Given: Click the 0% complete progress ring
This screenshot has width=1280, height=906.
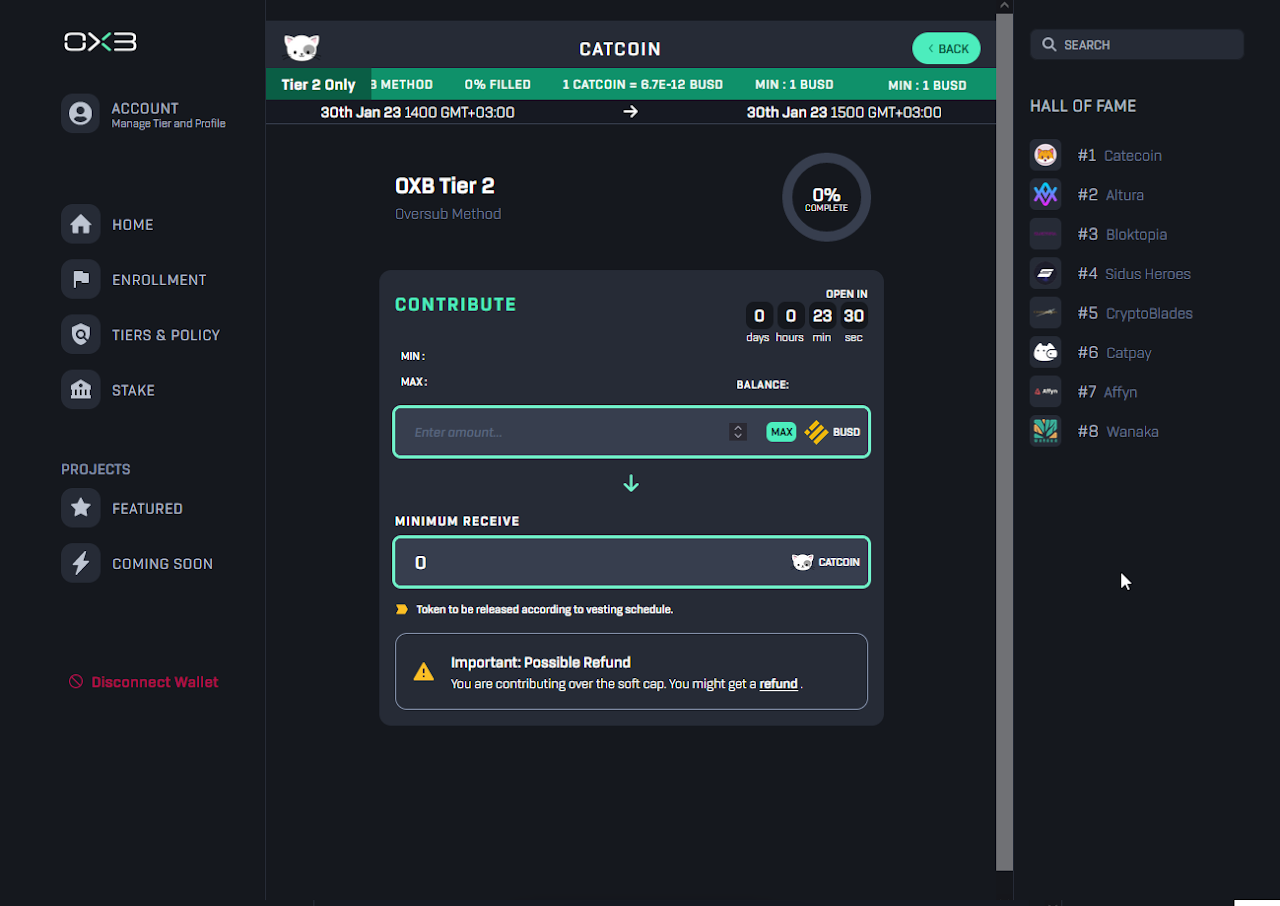Looking at the screenshot, I should coord(826,197).
